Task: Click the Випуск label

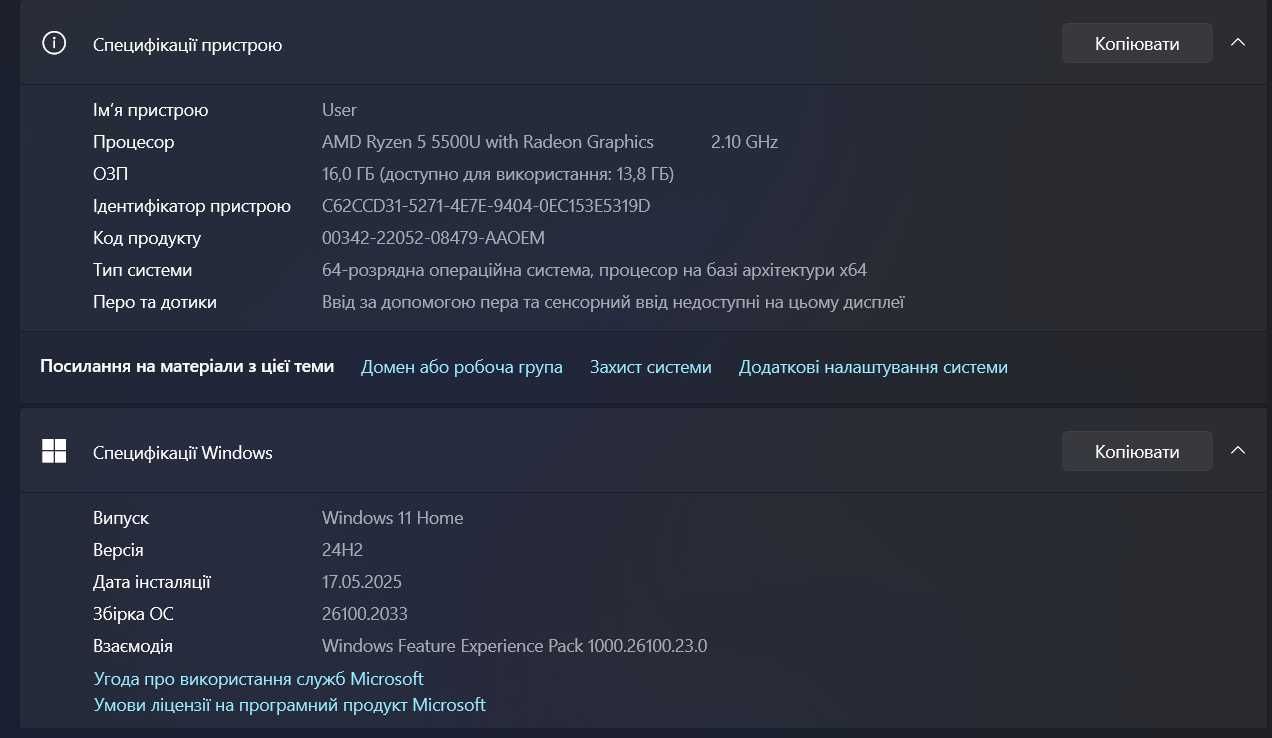Action: coord(121,518)
